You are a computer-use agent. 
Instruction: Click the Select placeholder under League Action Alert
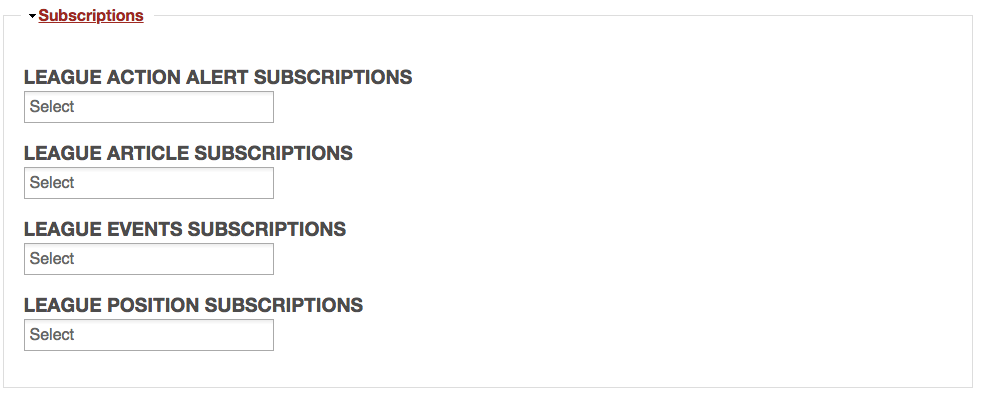(52, 107)
